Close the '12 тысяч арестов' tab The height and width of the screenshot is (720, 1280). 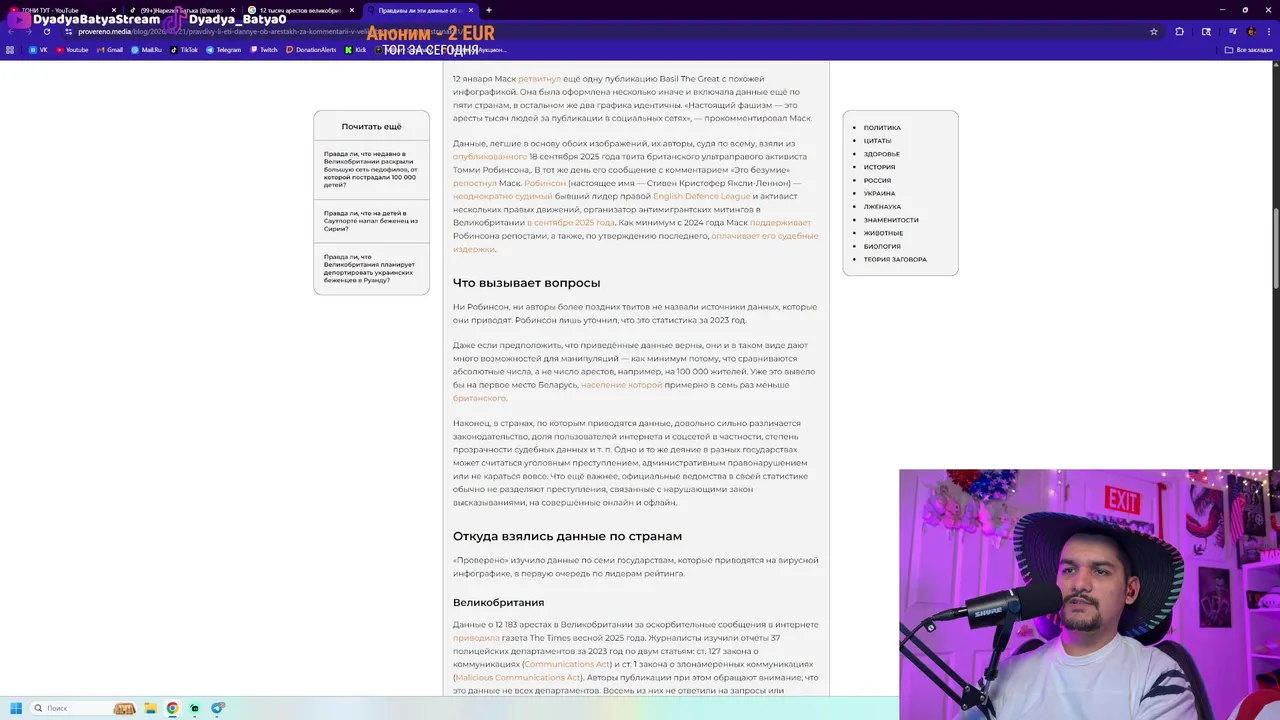point(351,10)
